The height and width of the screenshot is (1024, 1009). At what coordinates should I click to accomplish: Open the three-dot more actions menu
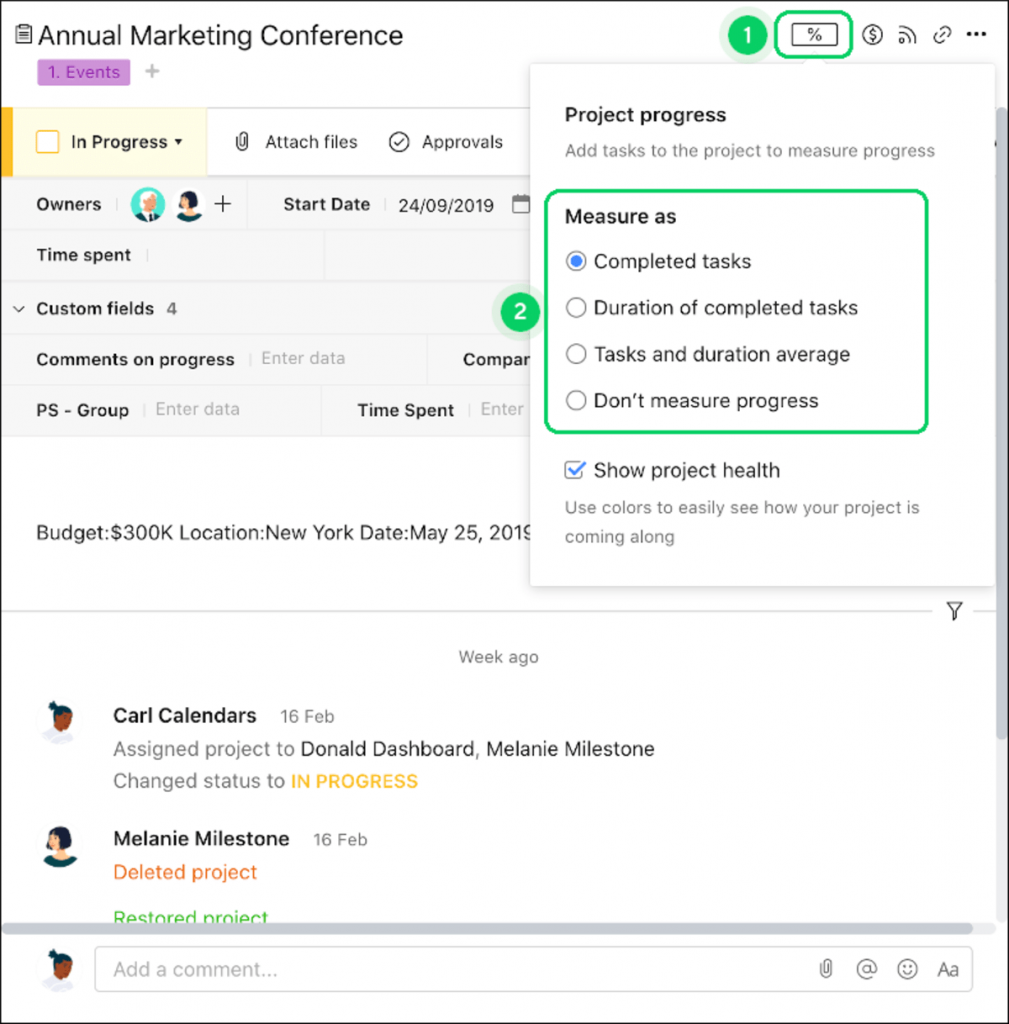click(x=975, y=34)
